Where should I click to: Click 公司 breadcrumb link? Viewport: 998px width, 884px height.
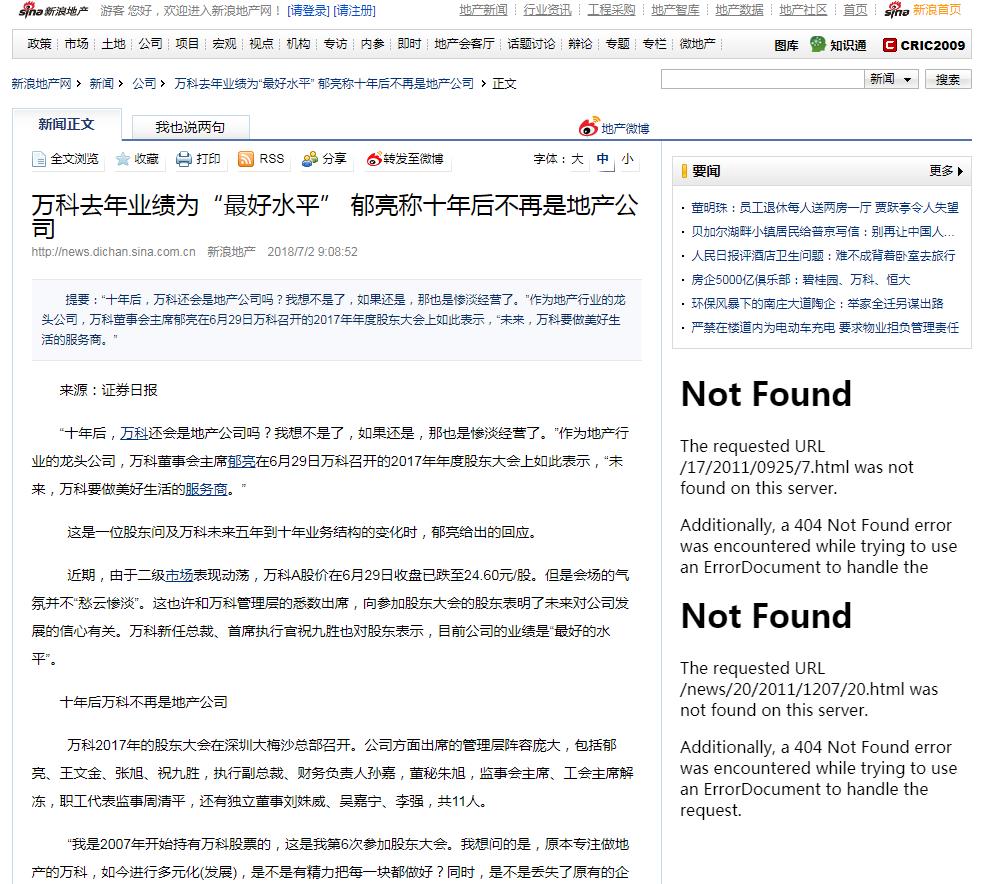[144, 83]
